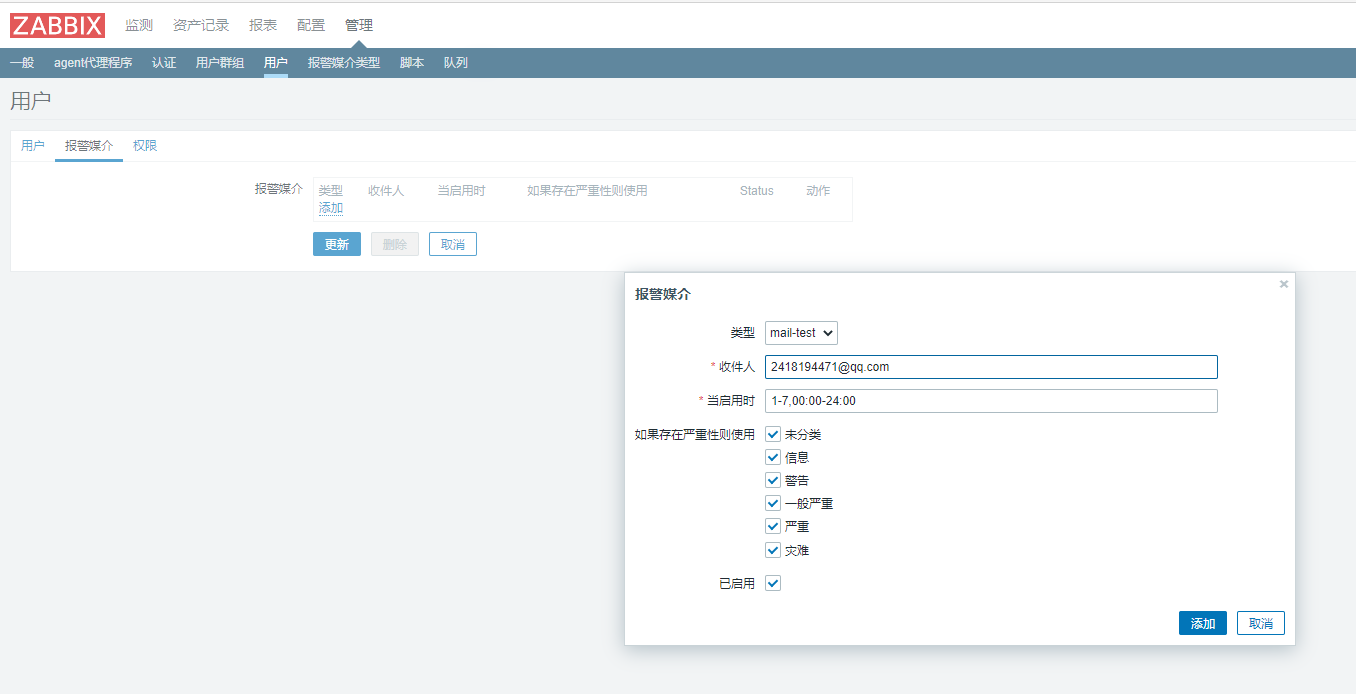Click the Status column header
This screenshot has height=694, width=1356.
[x=757, y=190]
